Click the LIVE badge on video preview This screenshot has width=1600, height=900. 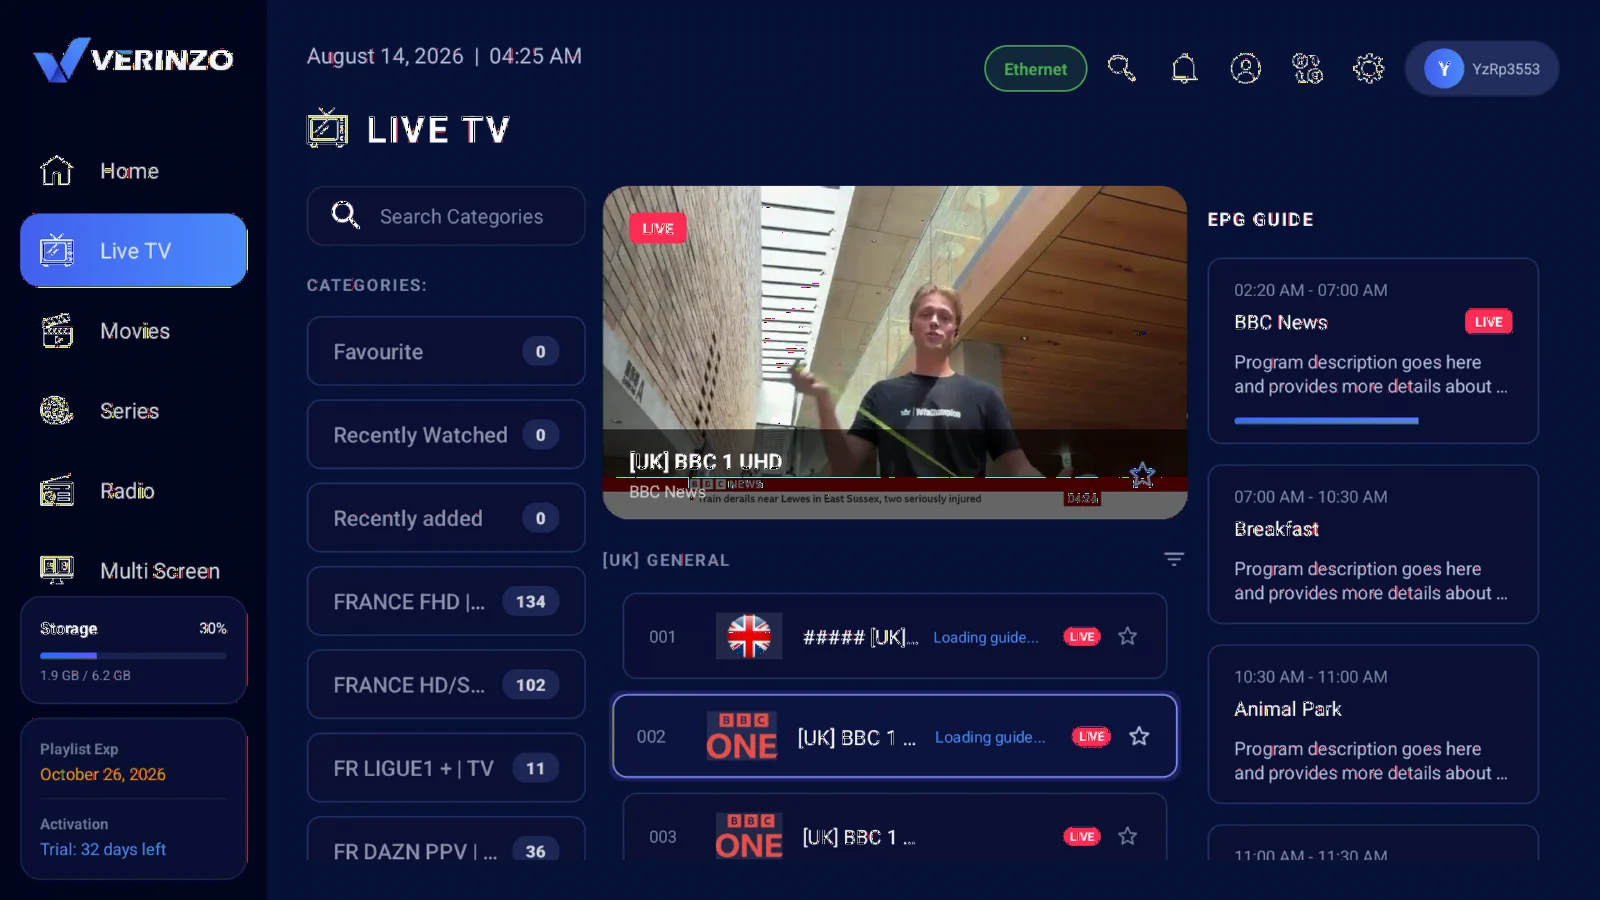[658, 228]
